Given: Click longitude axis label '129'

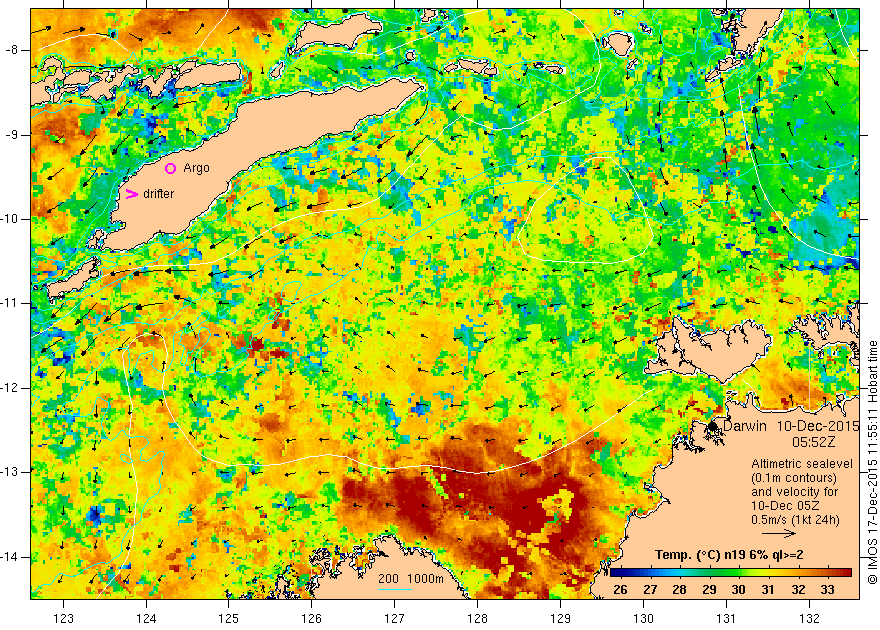Looking at the screenshot, I should [560, 618].
